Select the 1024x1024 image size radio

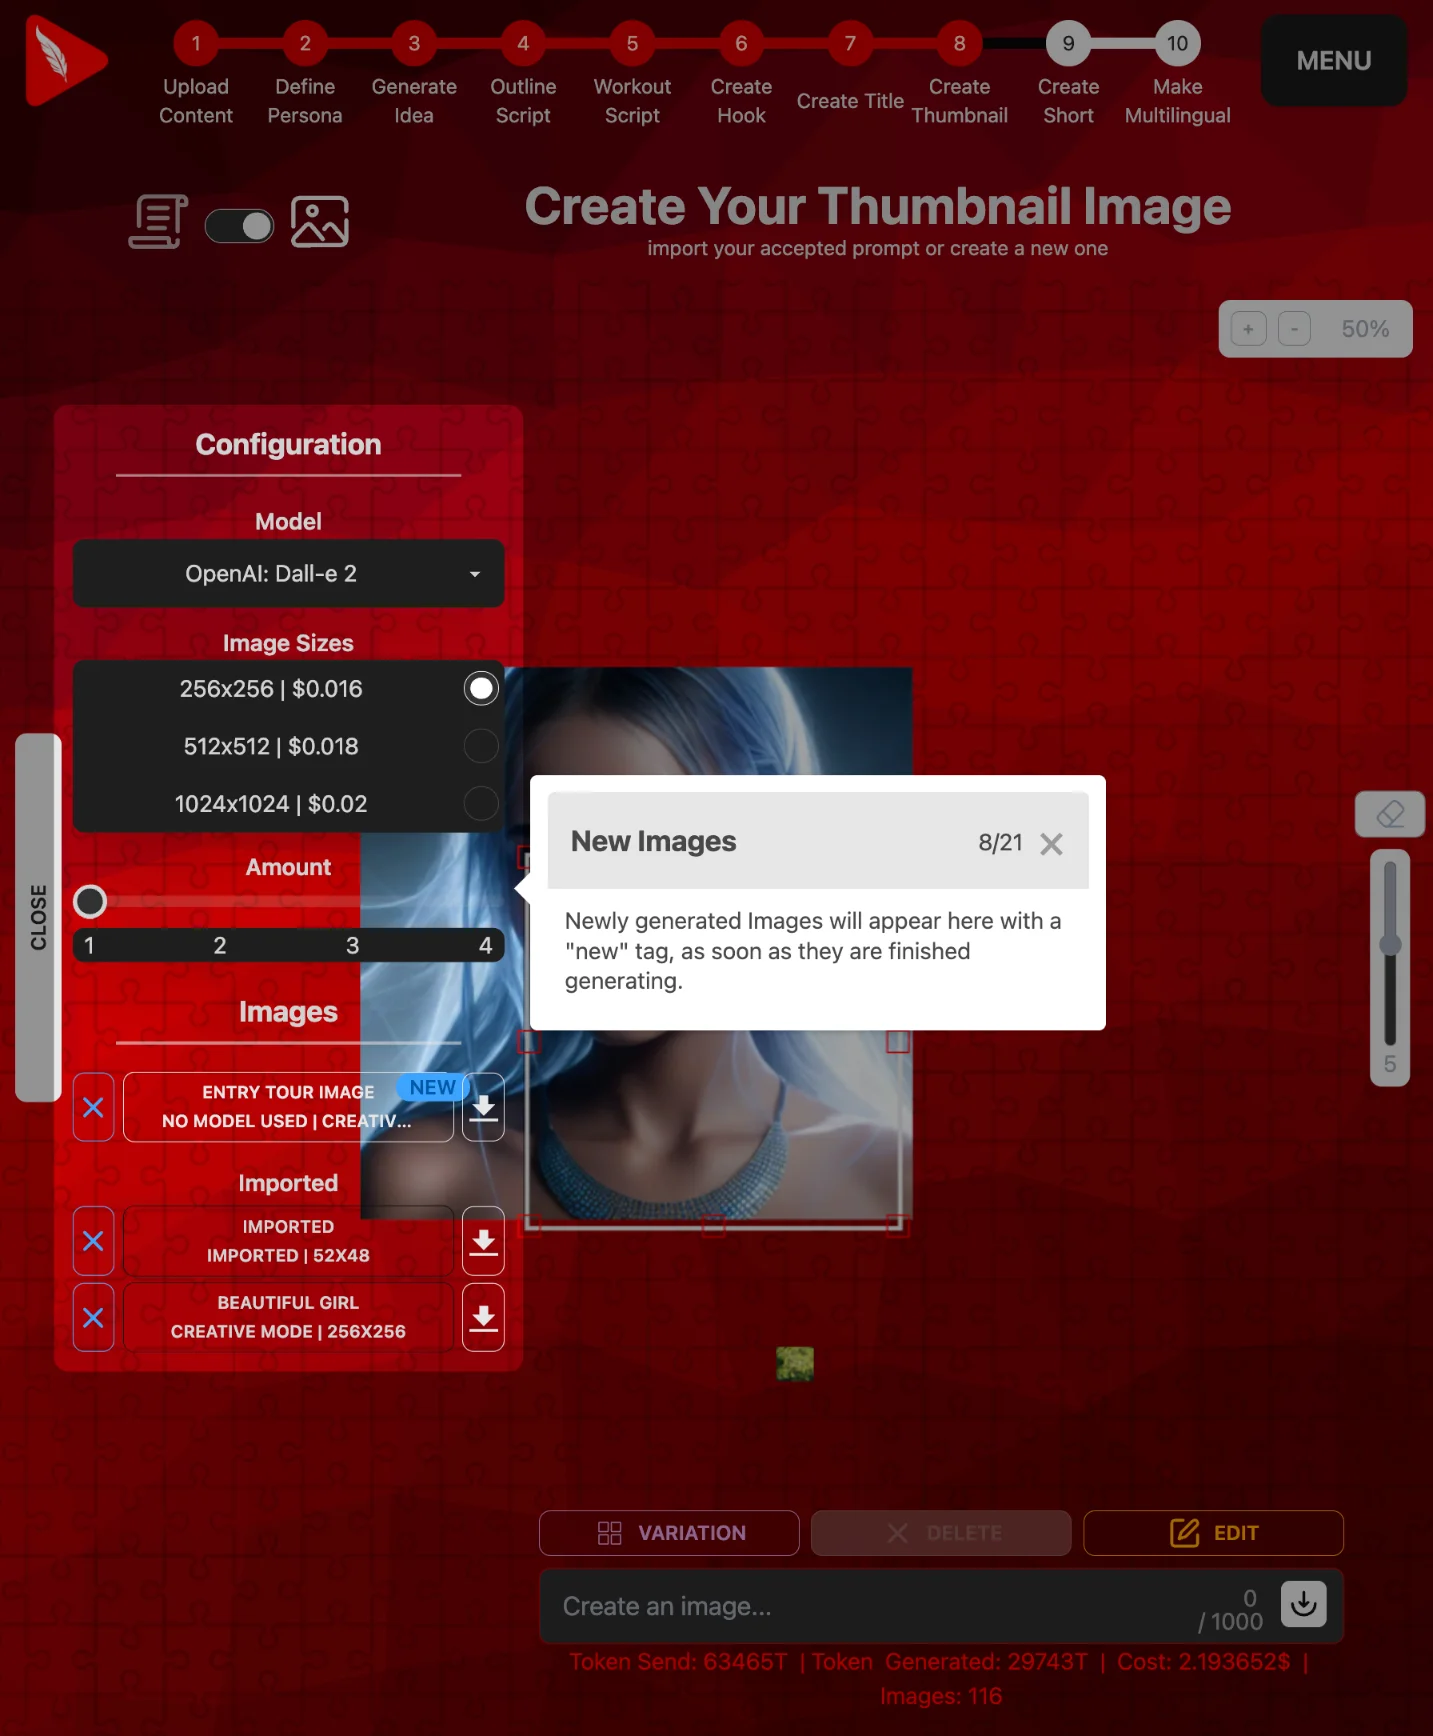pyautogui.click(x=481, y=803)
